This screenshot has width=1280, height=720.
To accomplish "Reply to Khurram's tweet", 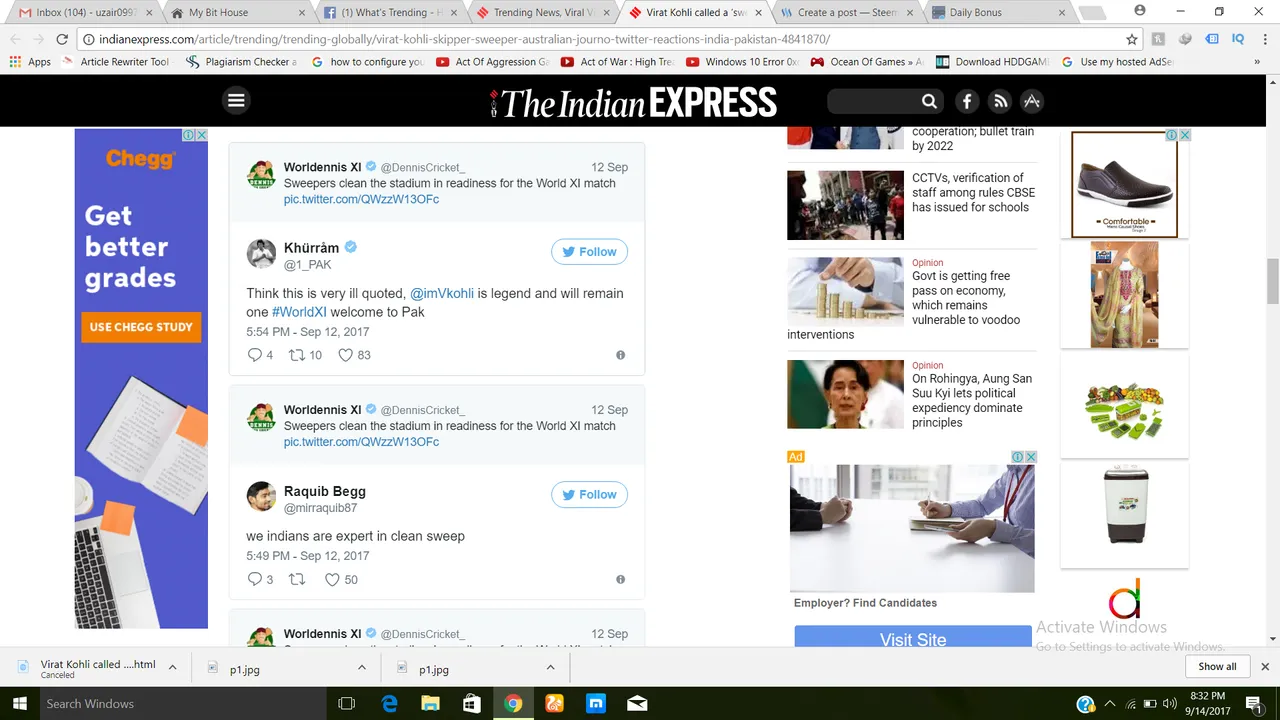I will point(255,355).
